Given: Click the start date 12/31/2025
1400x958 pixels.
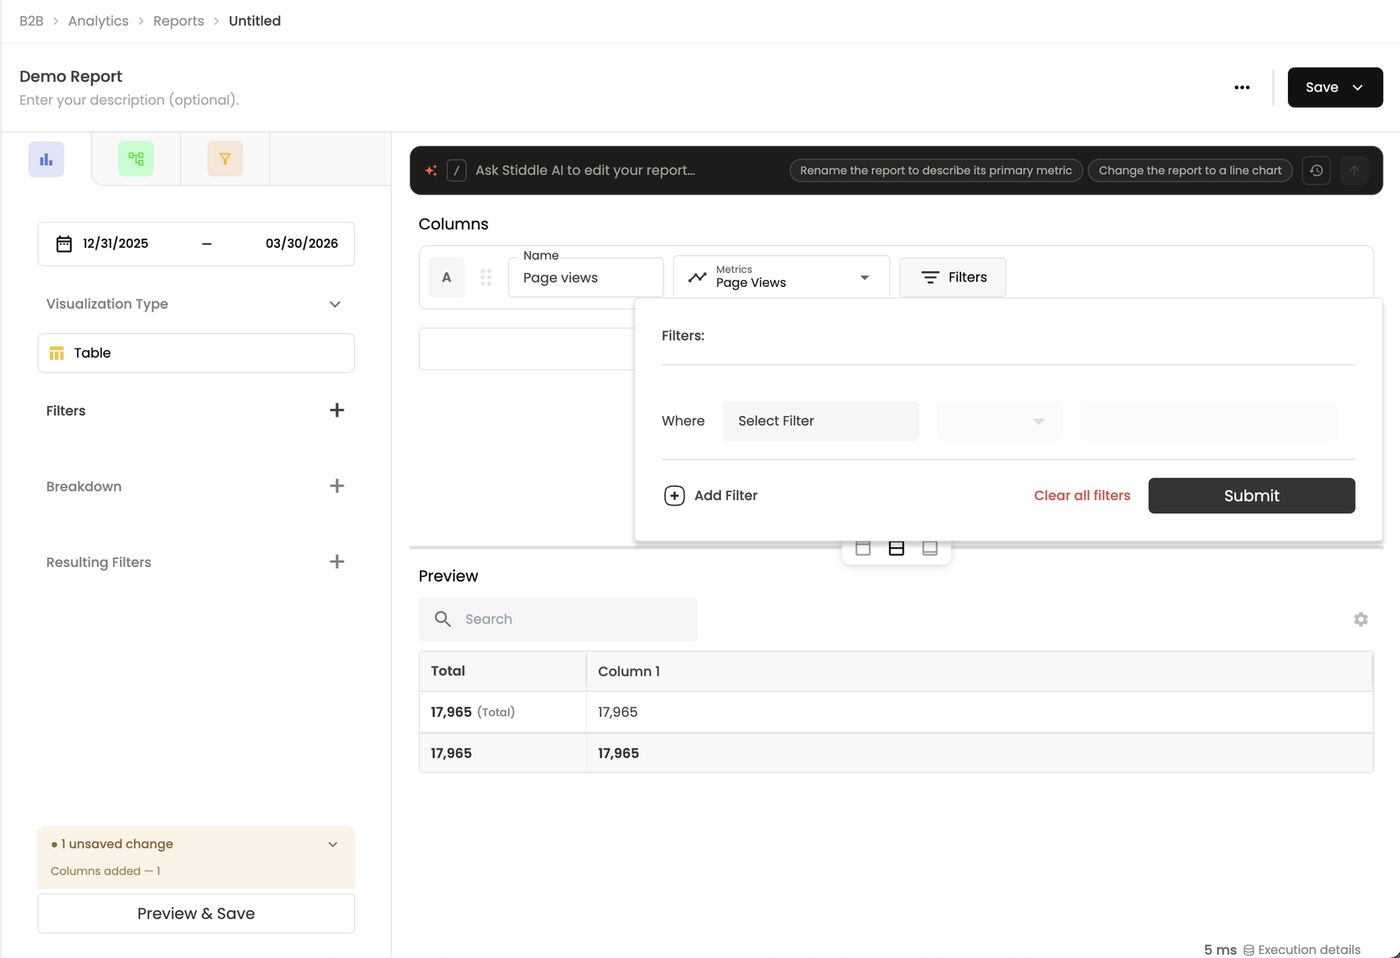Looking at the screenshot, I should pos(116,244).
